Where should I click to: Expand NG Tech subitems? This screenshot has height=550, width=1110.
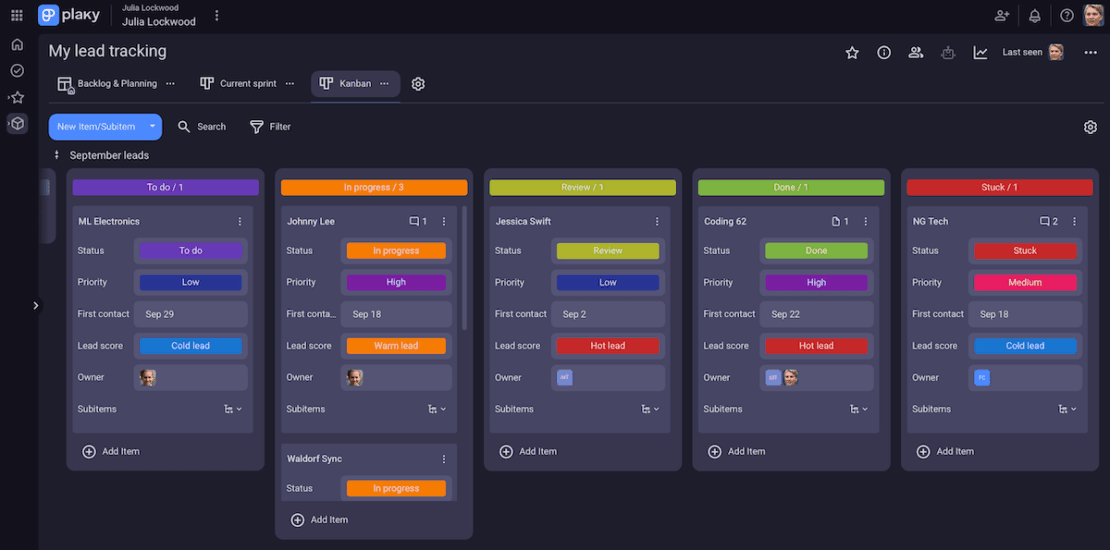1067,409
